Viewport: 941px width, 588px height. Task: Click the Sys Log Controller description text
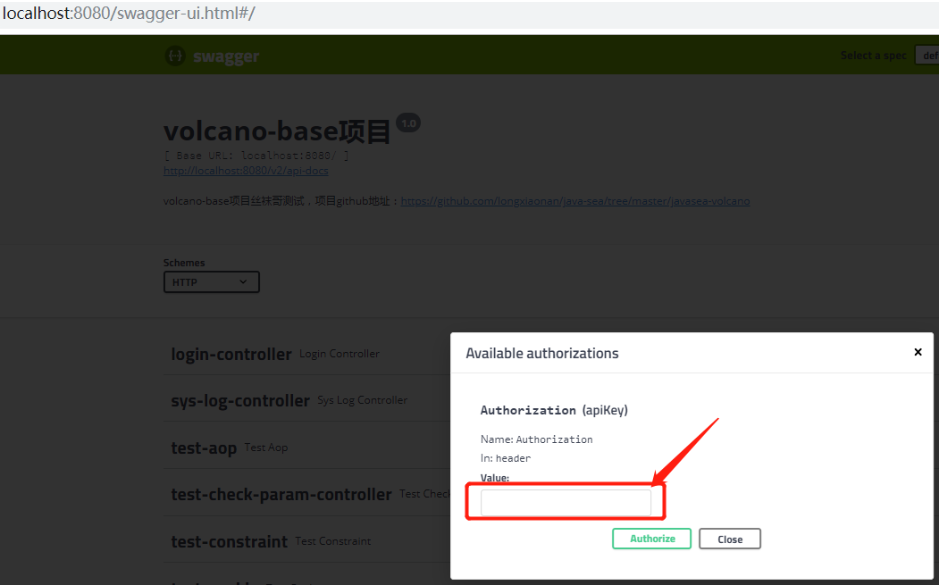click(362, 400)
